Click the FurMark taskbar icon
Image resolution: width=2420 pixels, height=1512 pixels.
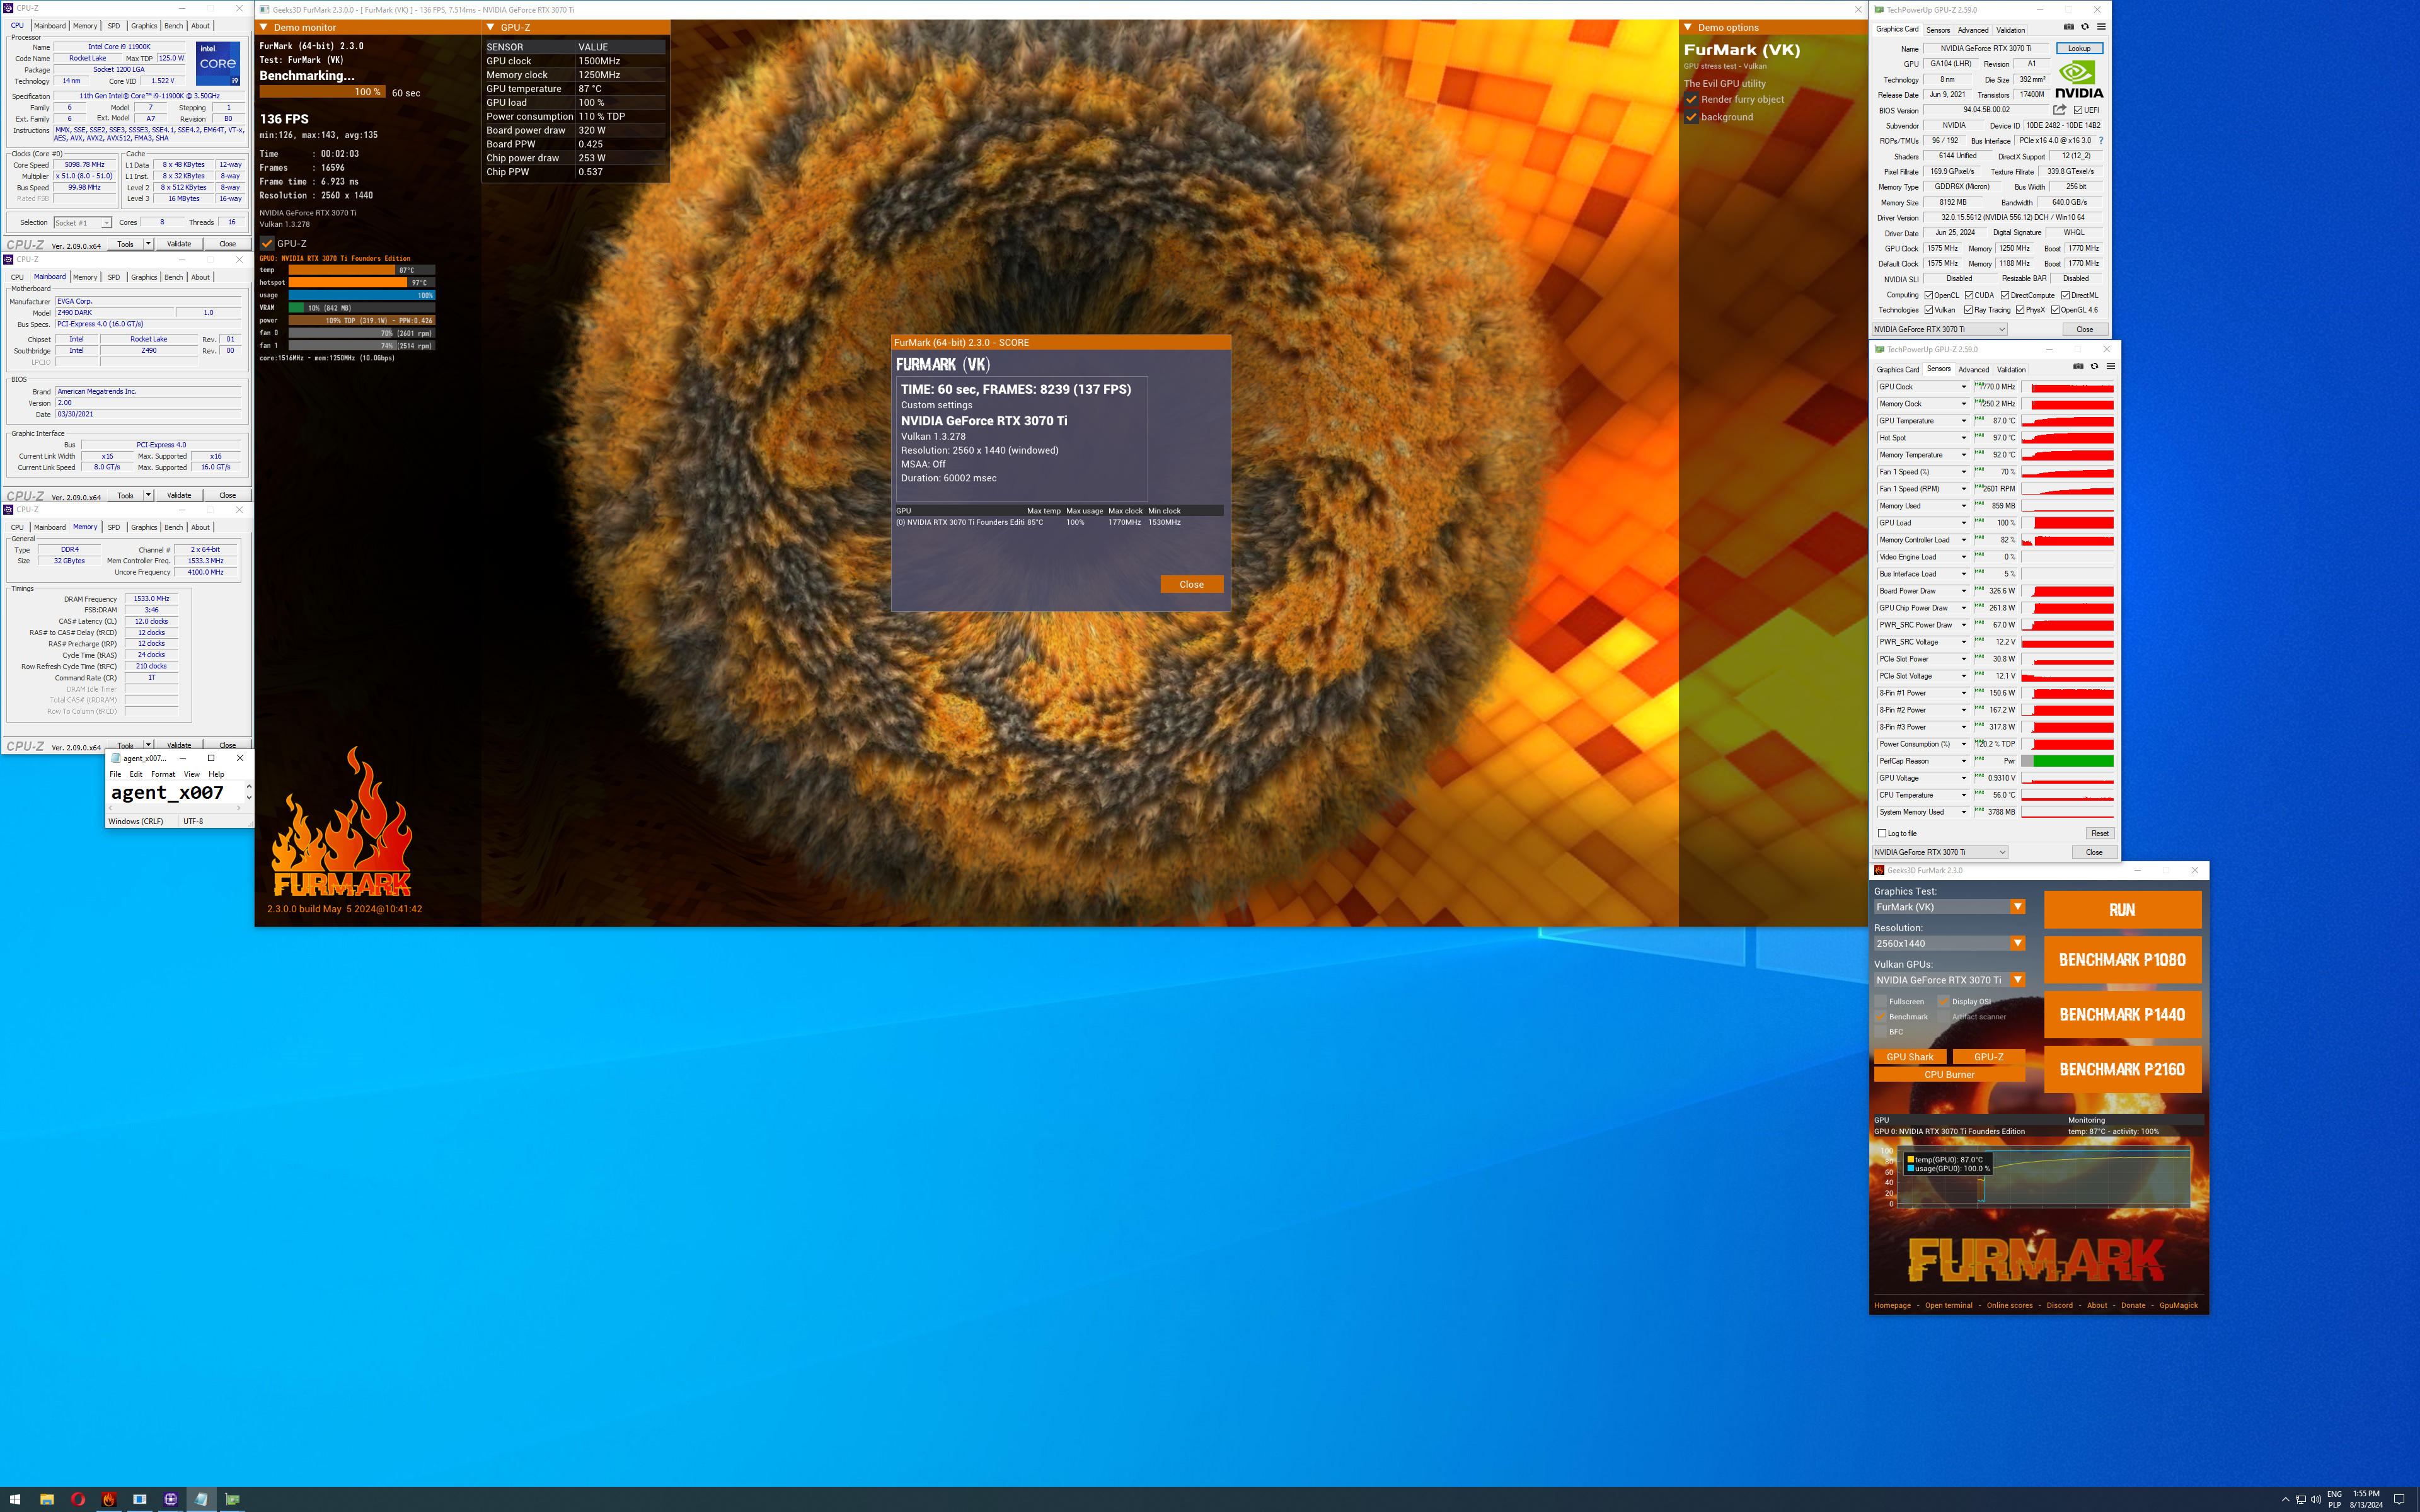coord(109,1499)
